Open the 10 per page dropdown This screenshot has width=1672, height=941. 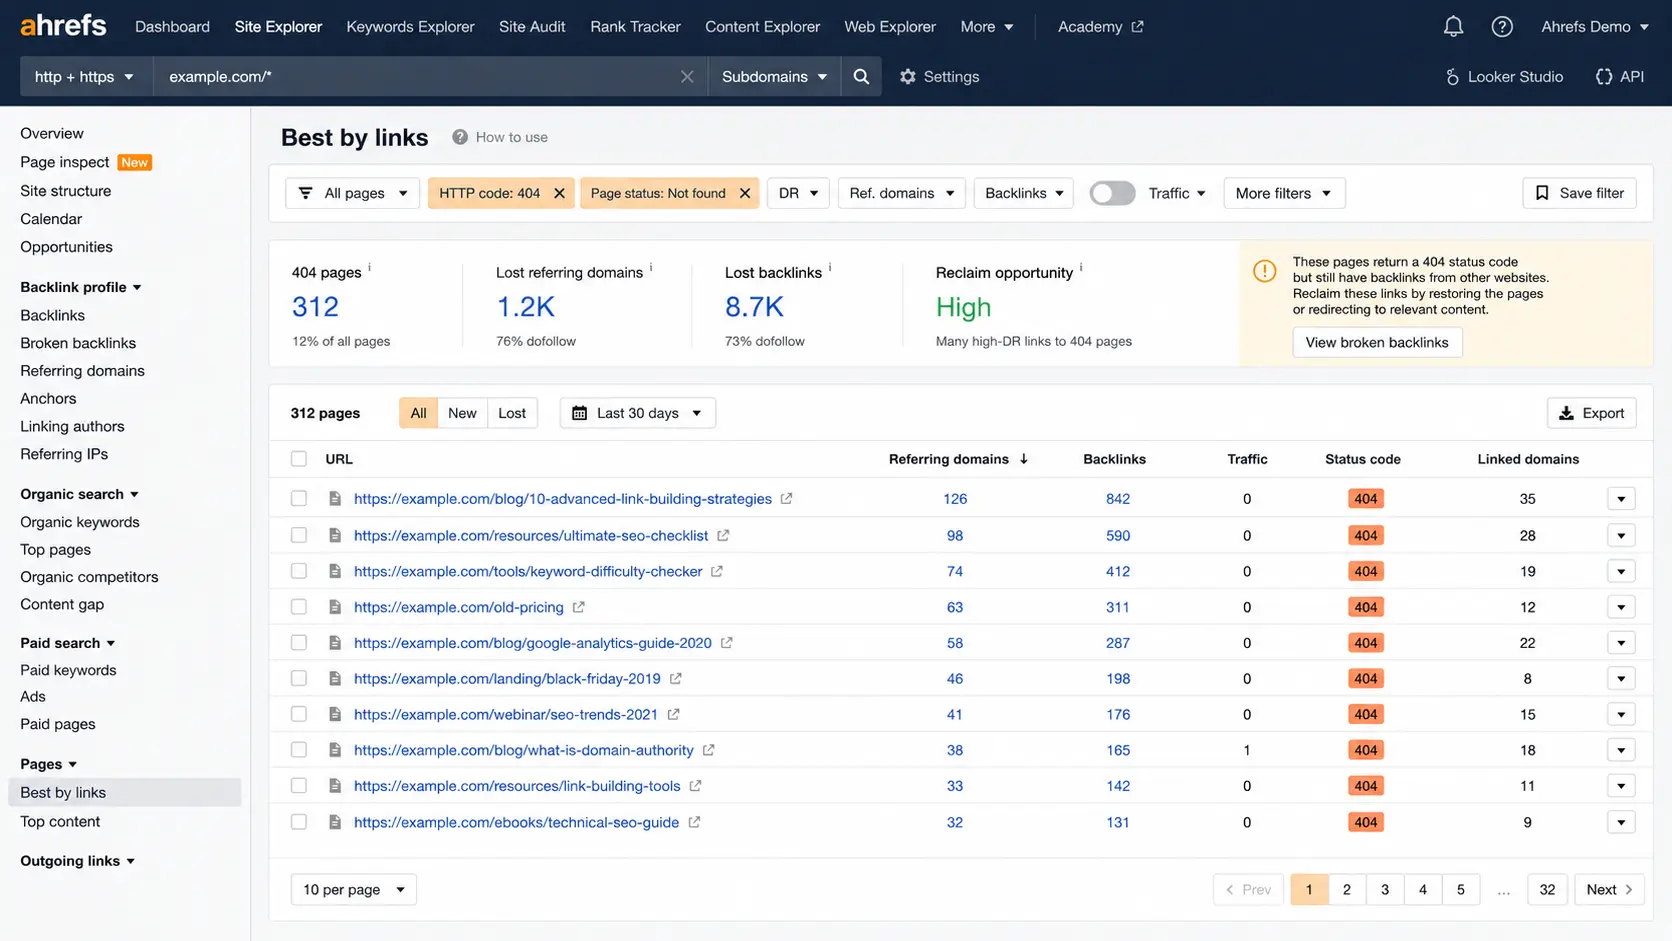click(x=353, y=889)
